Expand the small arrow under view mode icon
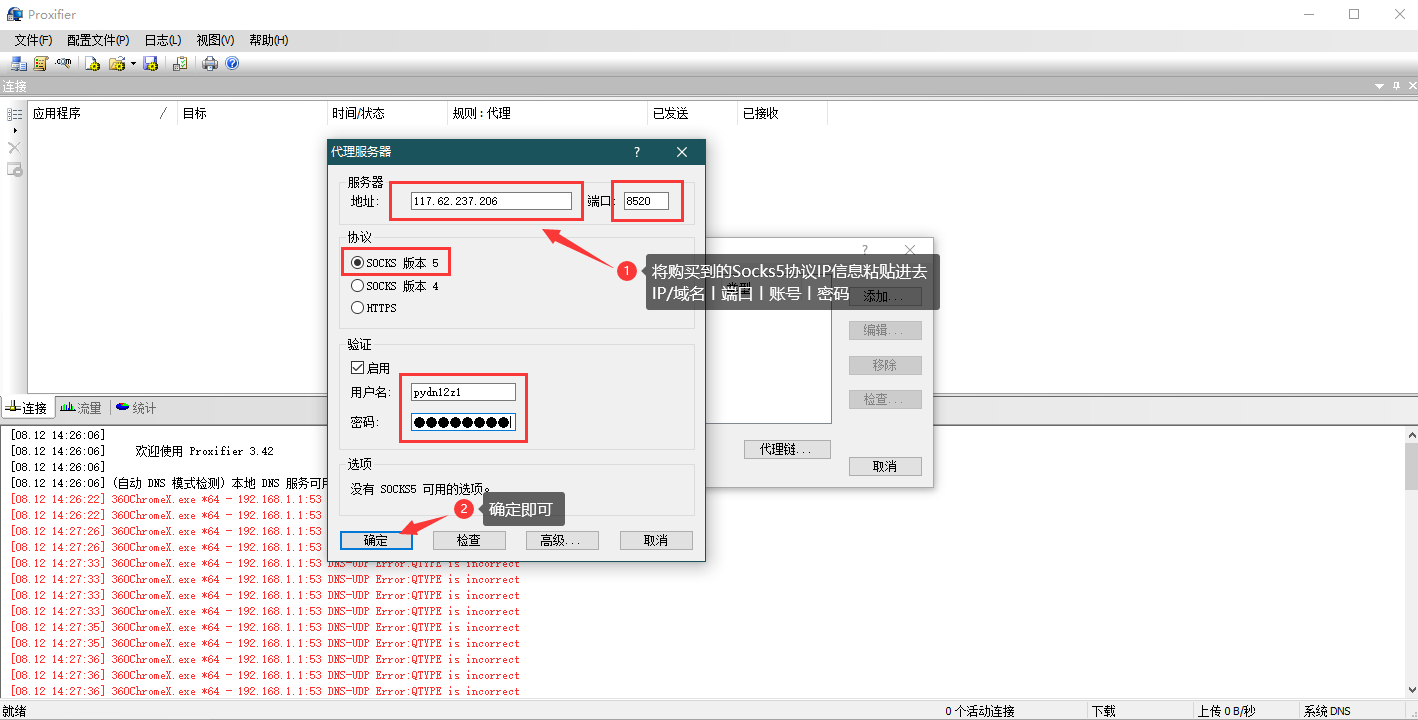Viewport: 1418px width, 720px height. pyautogui.click(x=14, y=131)
